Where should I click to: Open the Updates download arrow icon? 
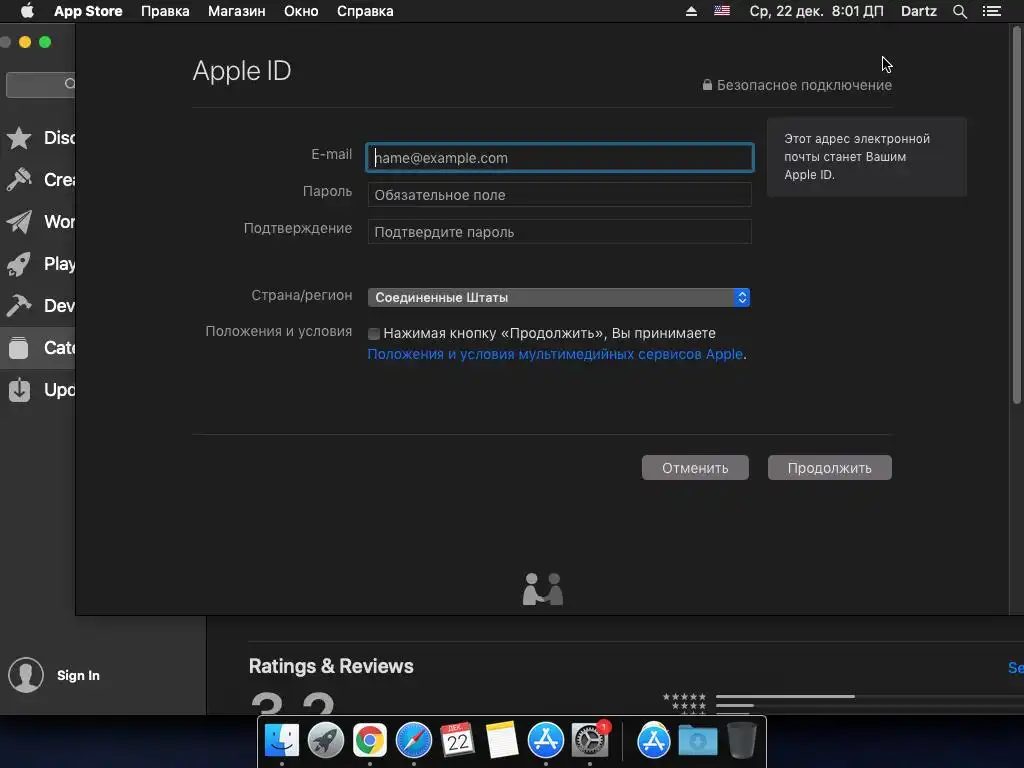coord(19,390)
